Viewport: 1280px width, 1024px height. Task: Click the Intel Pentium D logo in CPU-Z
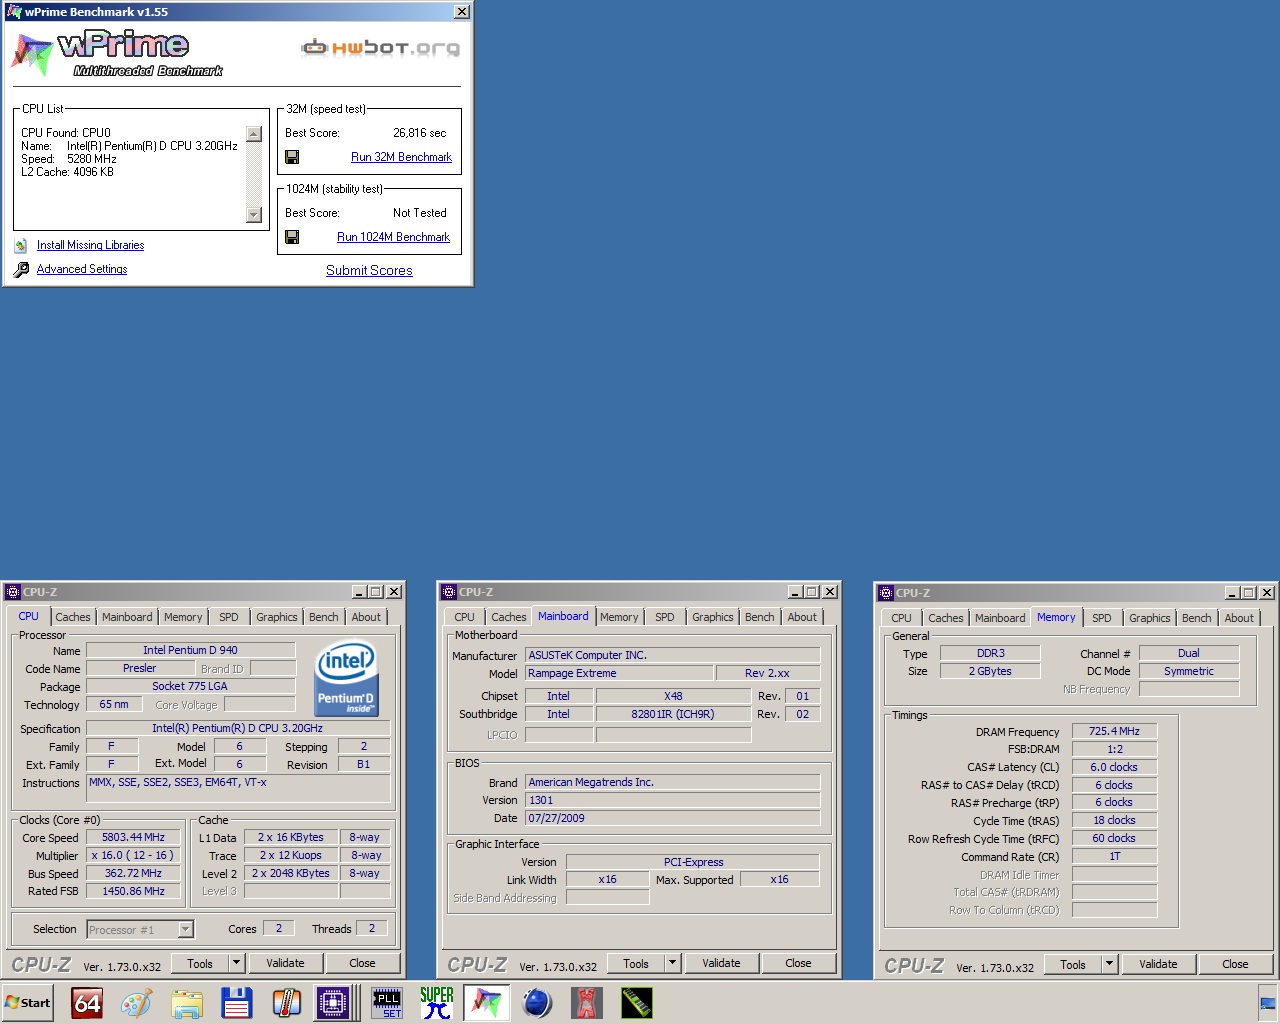point(346,678)
